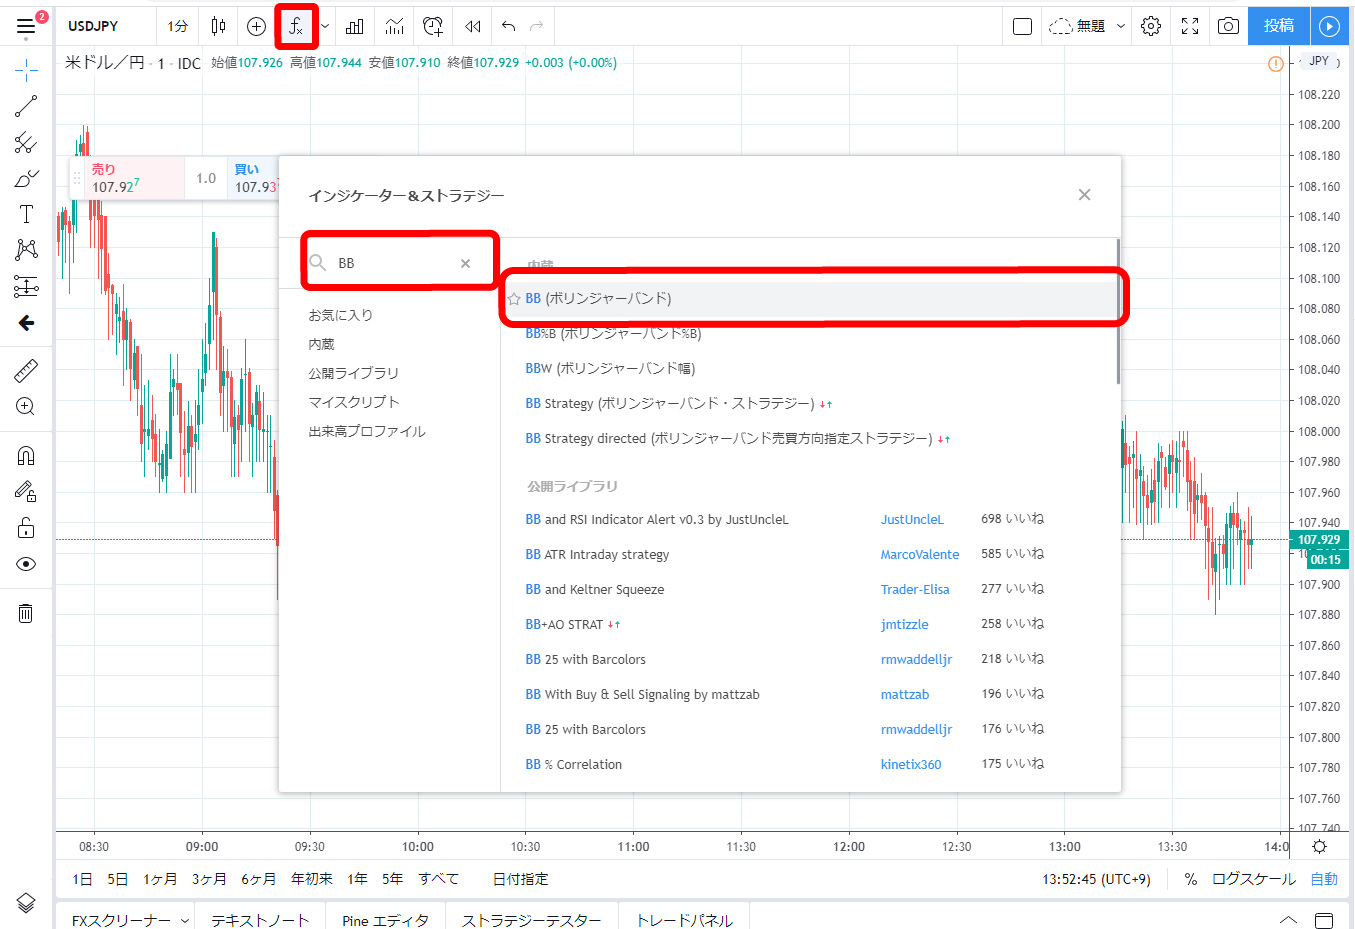Toggle log scale (ログスケール)
Image resolution: width=1355 pixels, height=929 pixels.
[x=1254, y=879]
